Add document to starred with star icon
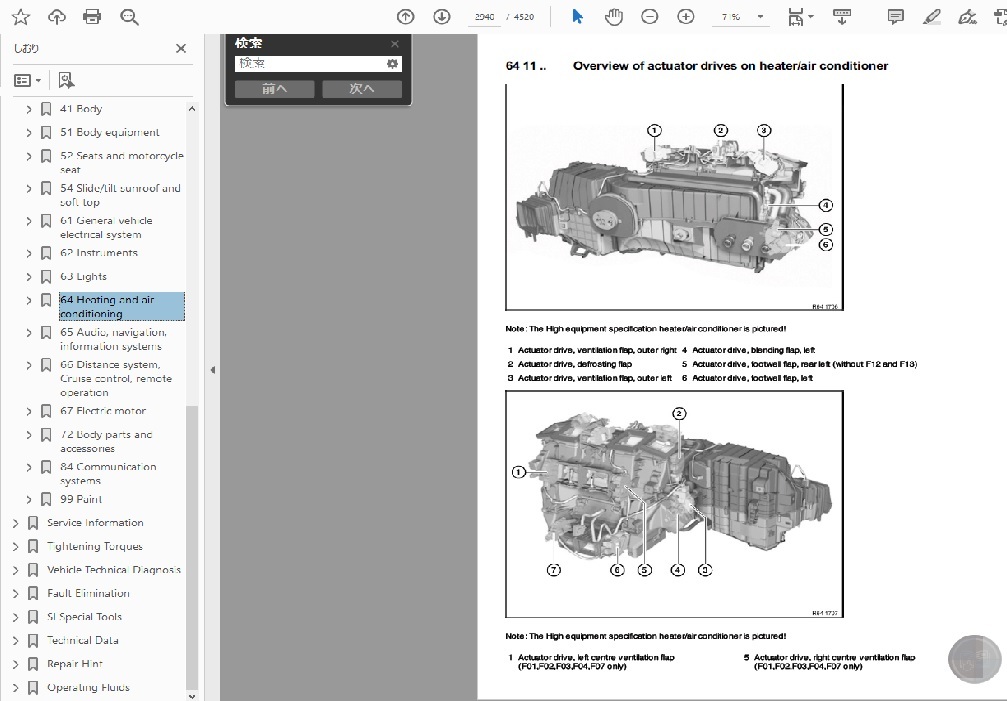This screenshot has width=1007, height=701. click(20, 17)
